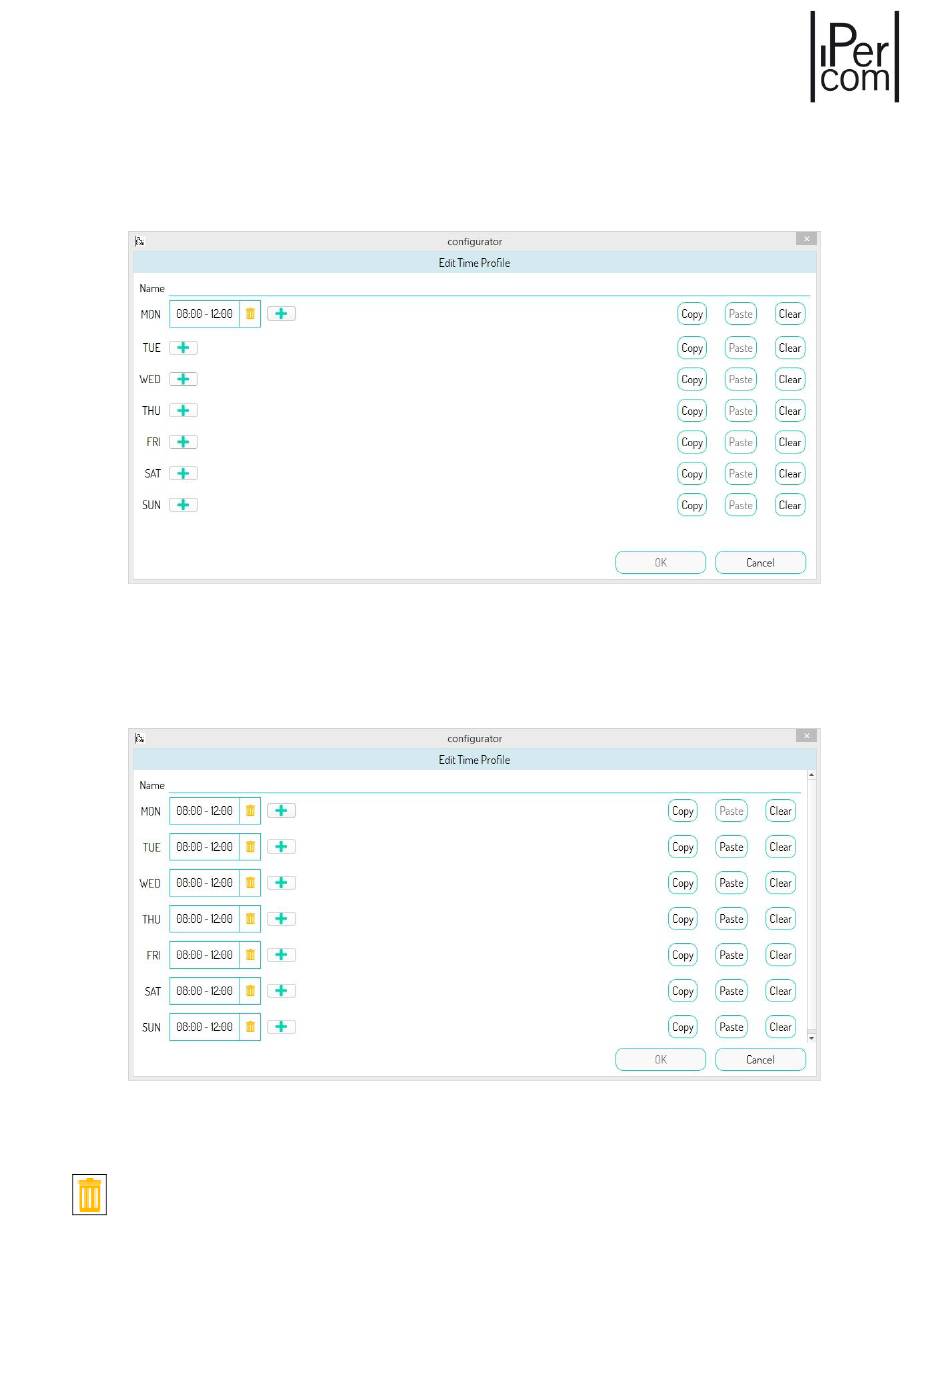Close the lower configurator window

pyautogui.click(x=806, y=736)
